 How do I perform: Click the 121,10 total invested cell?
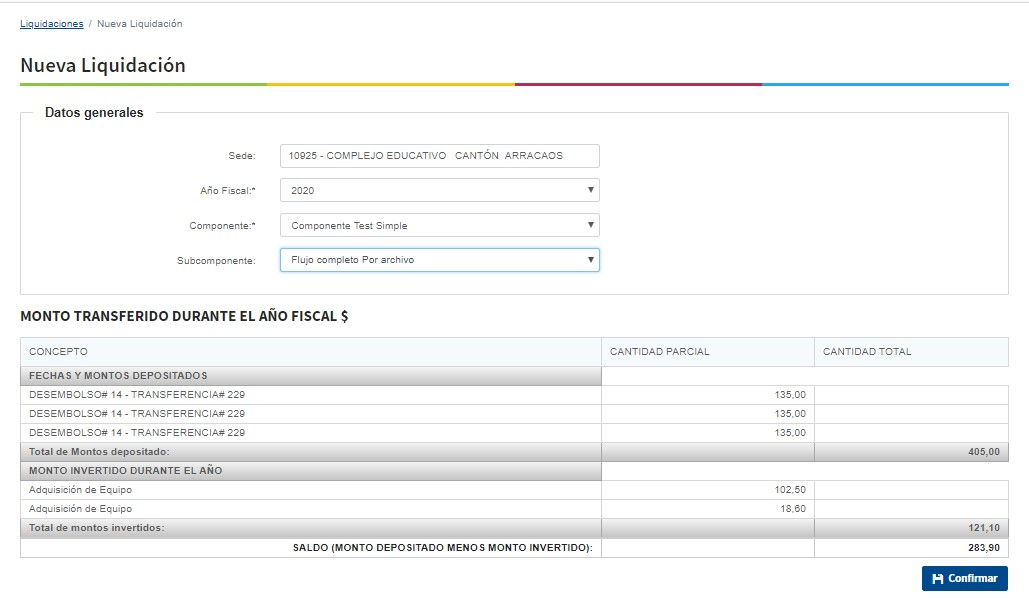point(983,528)
